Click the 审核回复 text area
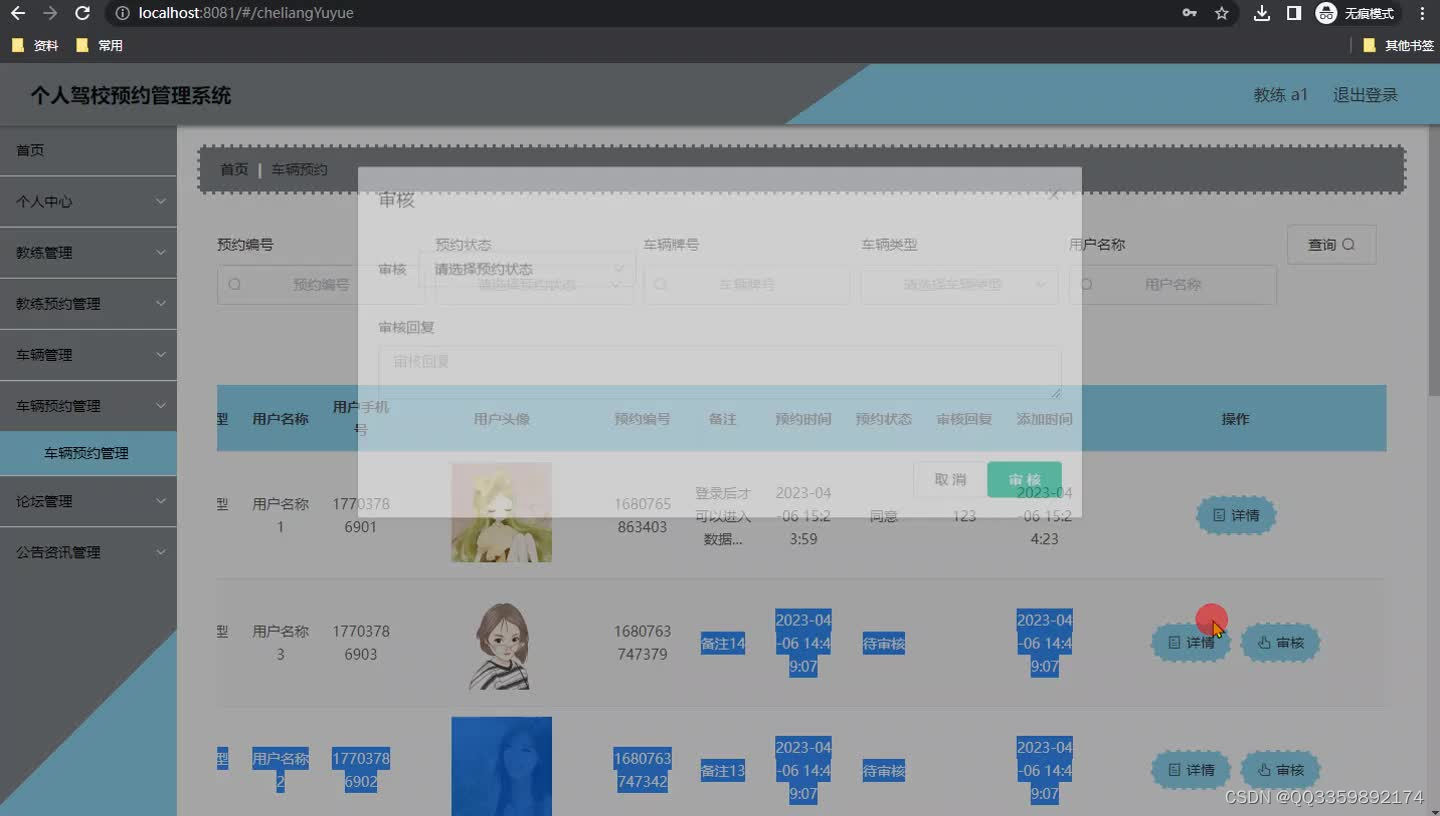Screen dimensions: 1440x816 720,373
